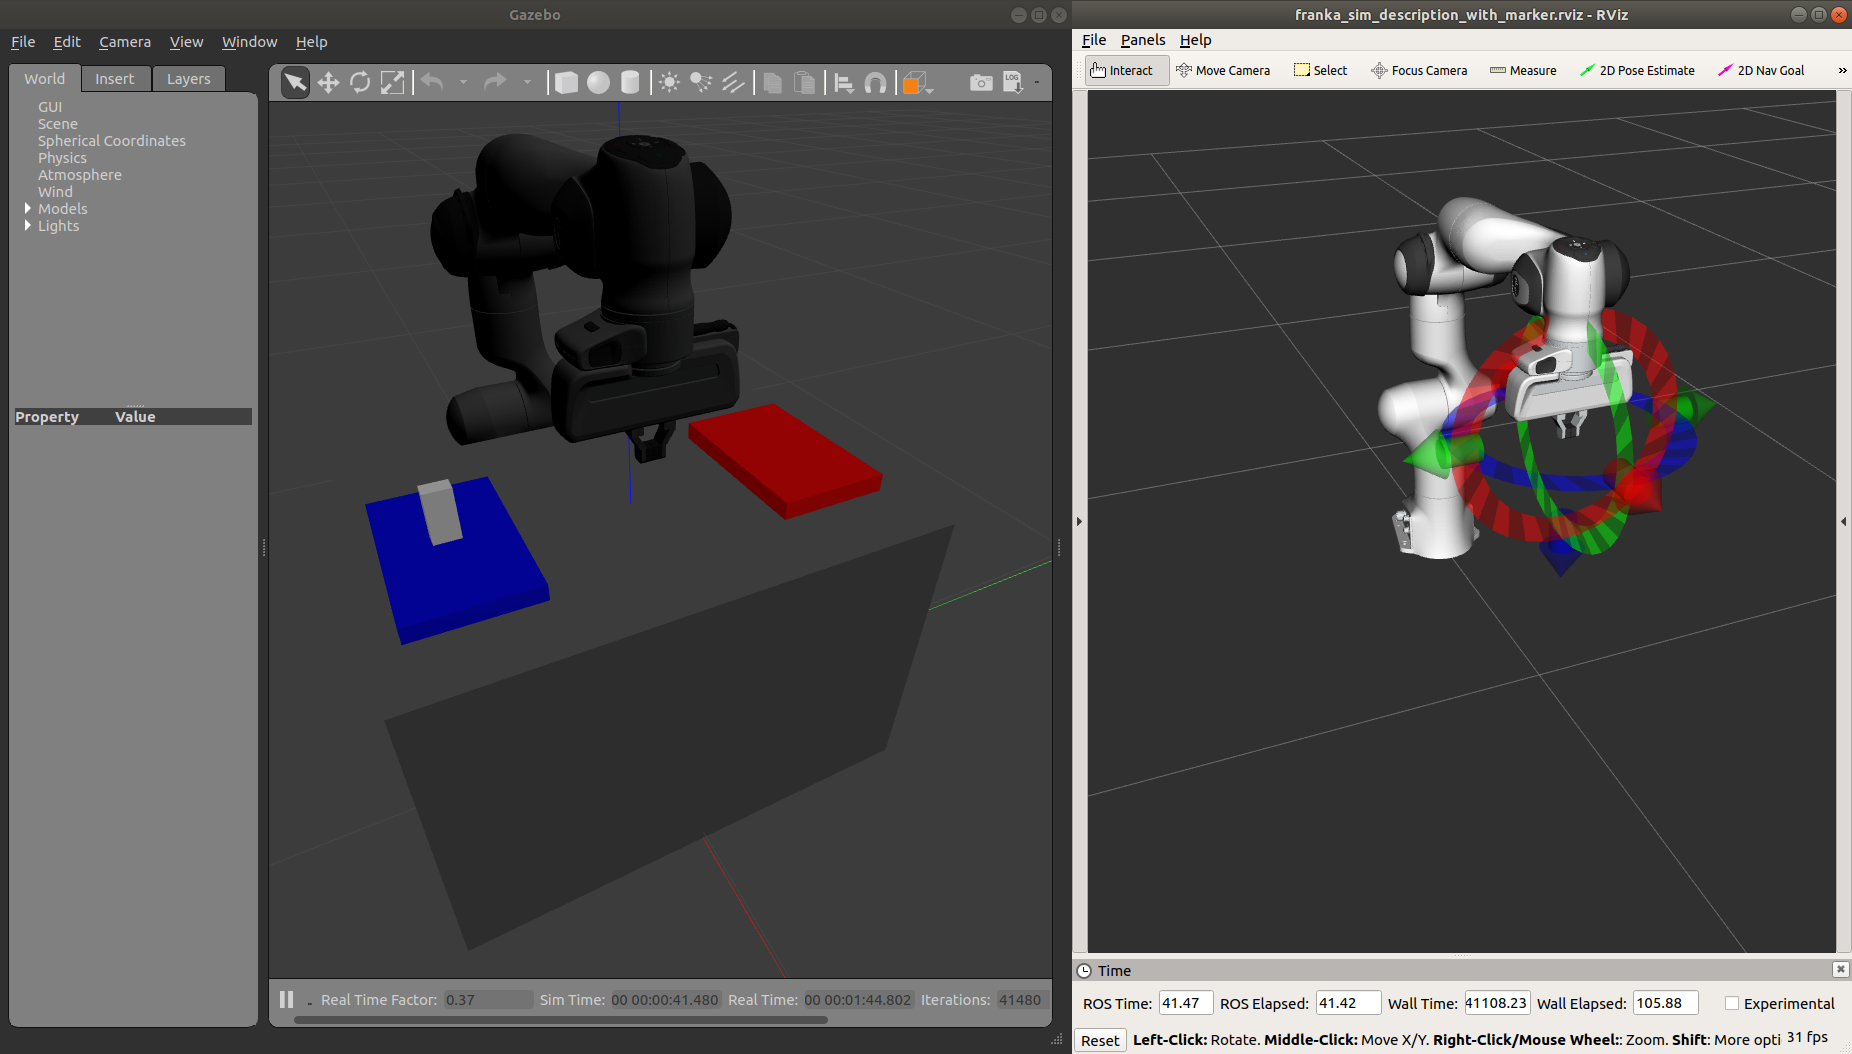Click the horizontal scrollbar under status bar
The height and width of the screenshot is (1054, 1852).
click(x=560, y=1020)
